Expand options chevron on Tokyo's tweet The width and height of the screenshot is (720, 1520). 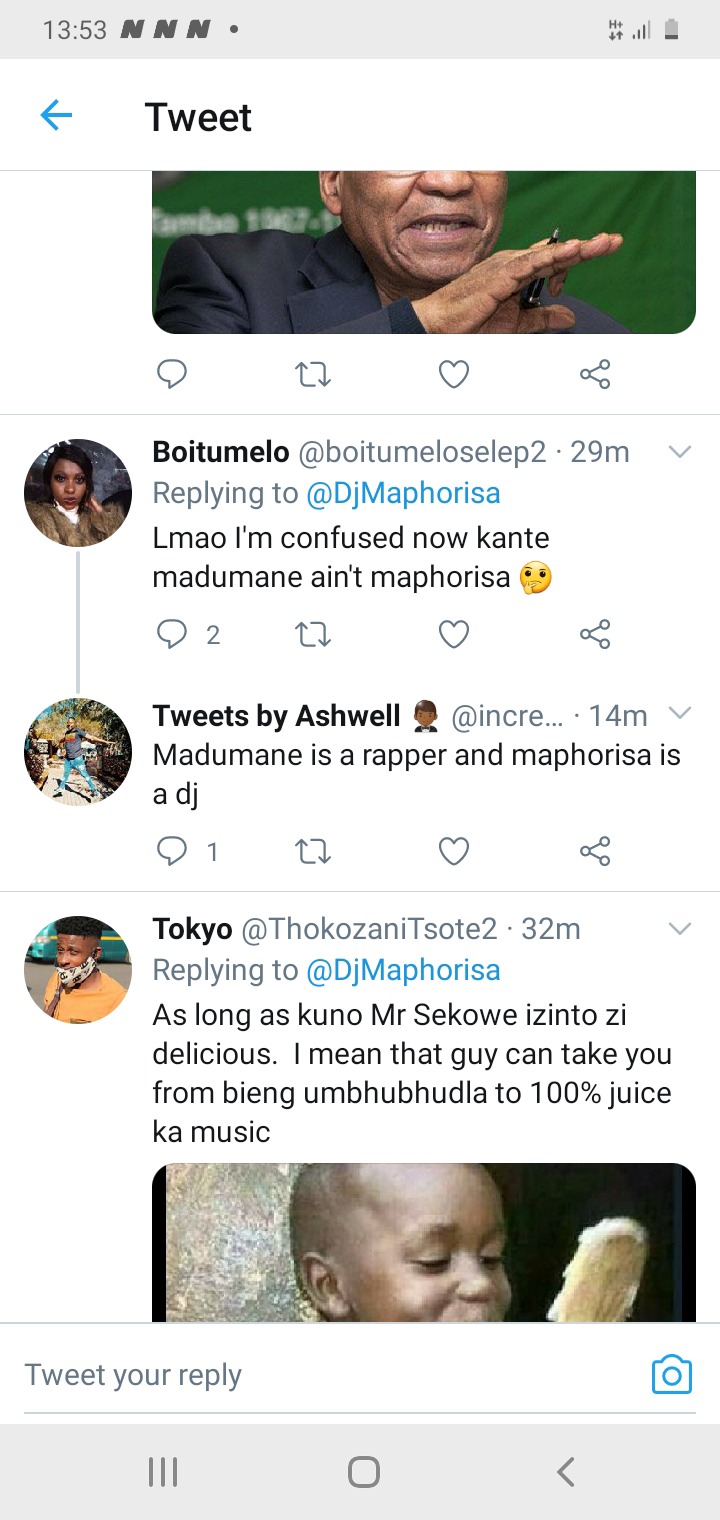click(x=680, y=929)
